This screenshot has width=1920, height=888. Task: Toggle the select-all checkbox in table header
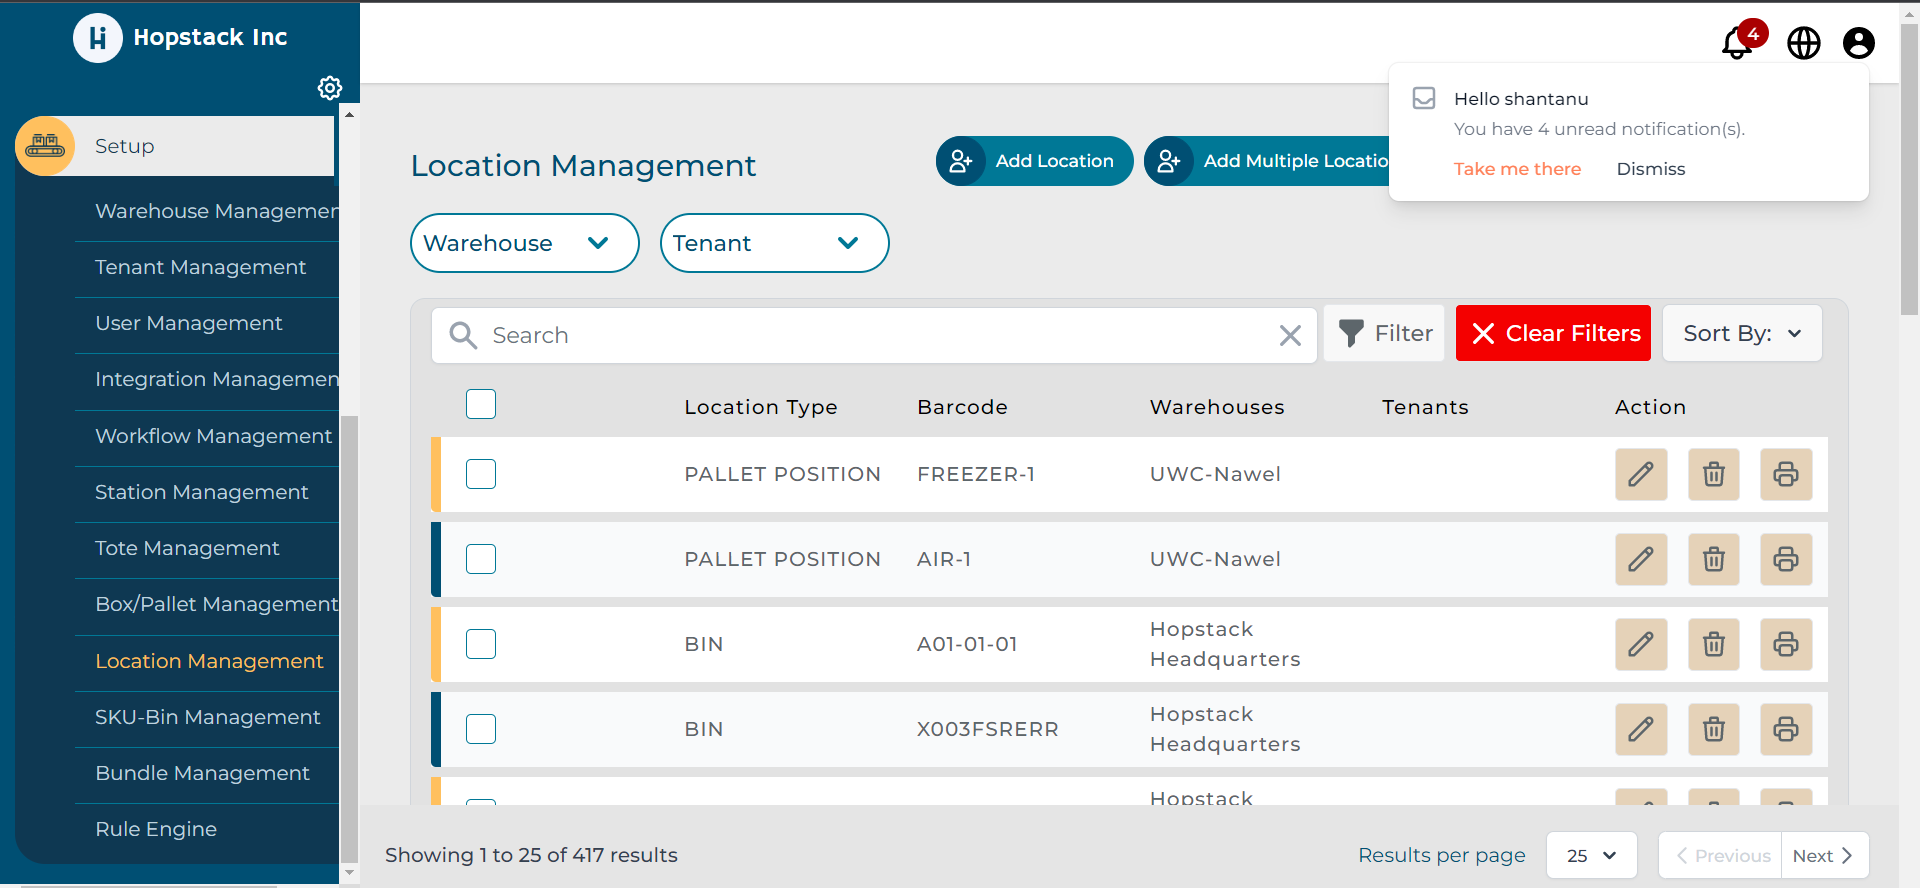coord(481,404)
